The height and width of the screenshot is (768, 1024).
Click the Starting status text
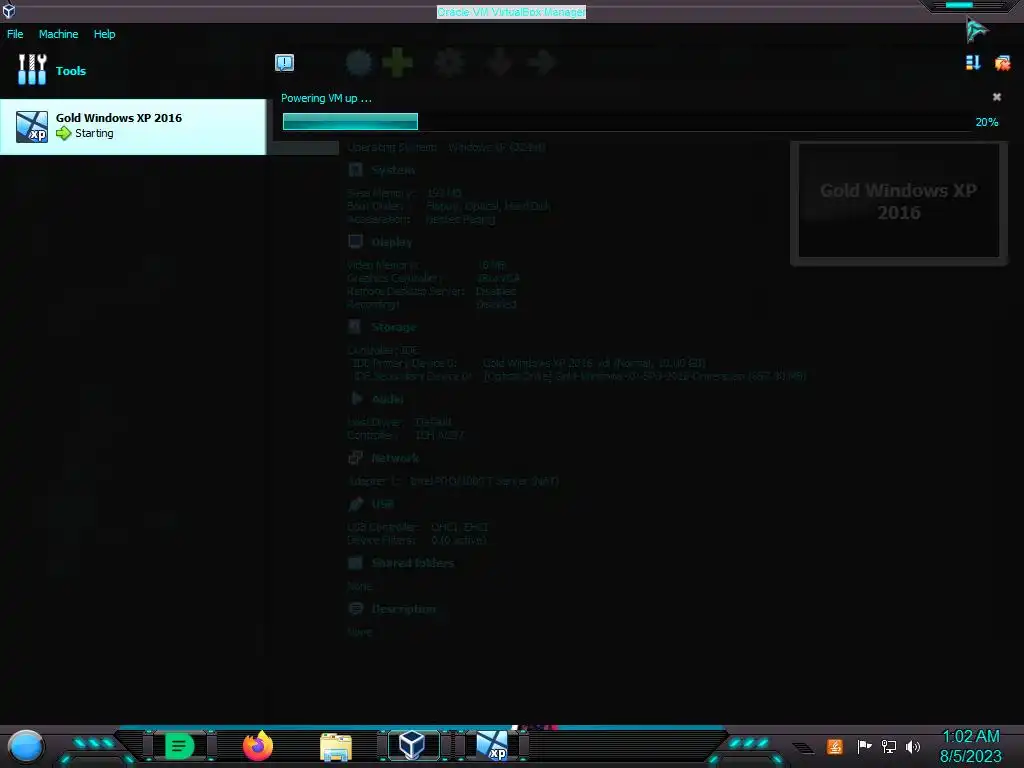(94, 133)
